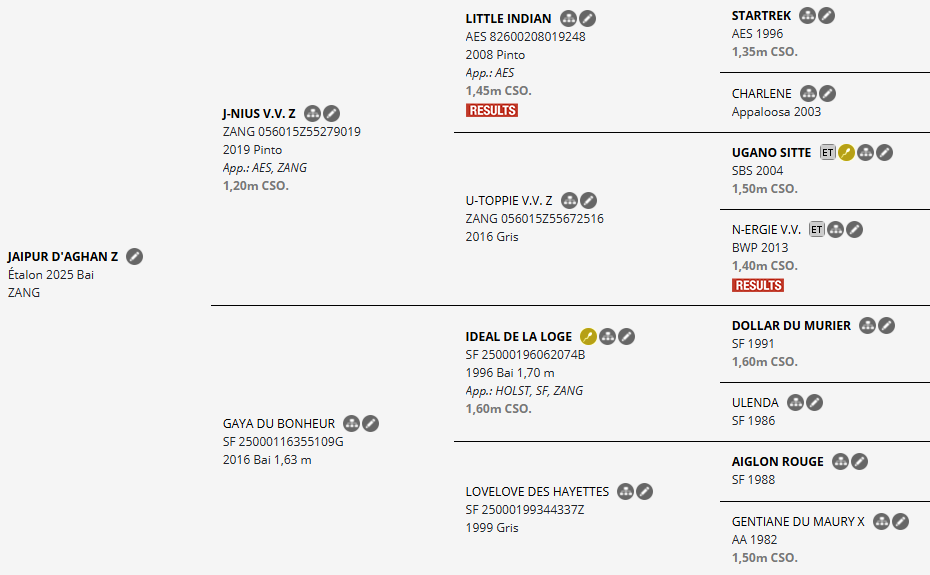This screenshot has height=575, width=930.
Task: Open the progeny icon beside J-NIUS V.V. Z
Action: (x=313, y=113)
